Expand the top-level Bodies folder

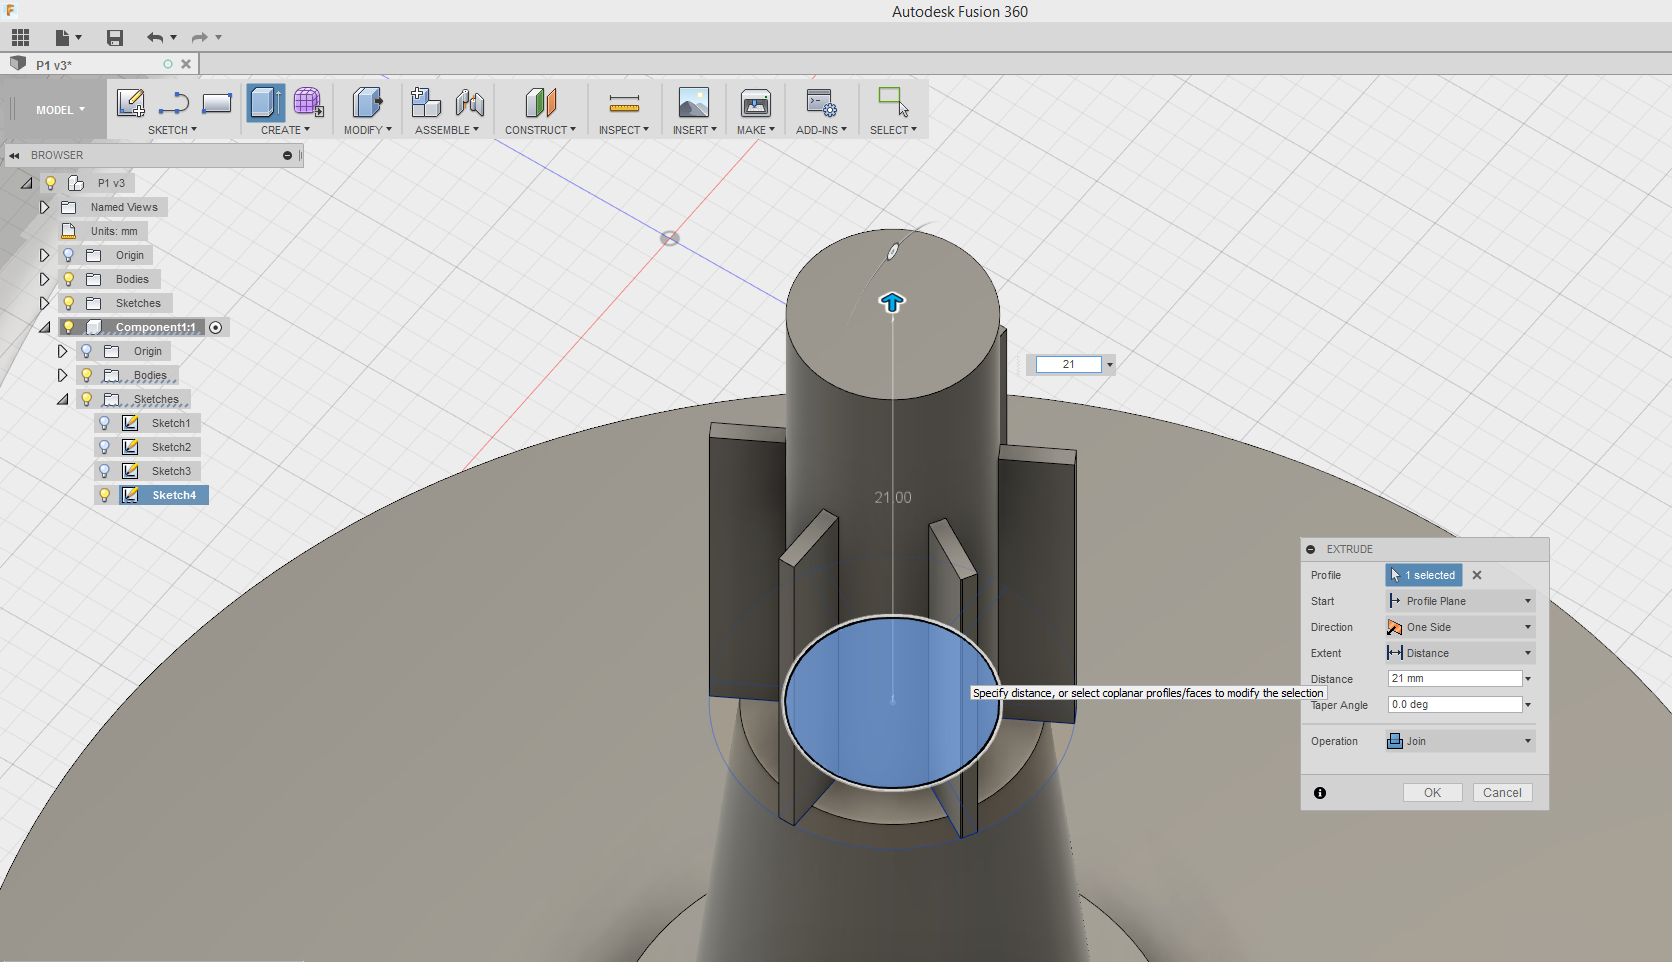[44, 279]
